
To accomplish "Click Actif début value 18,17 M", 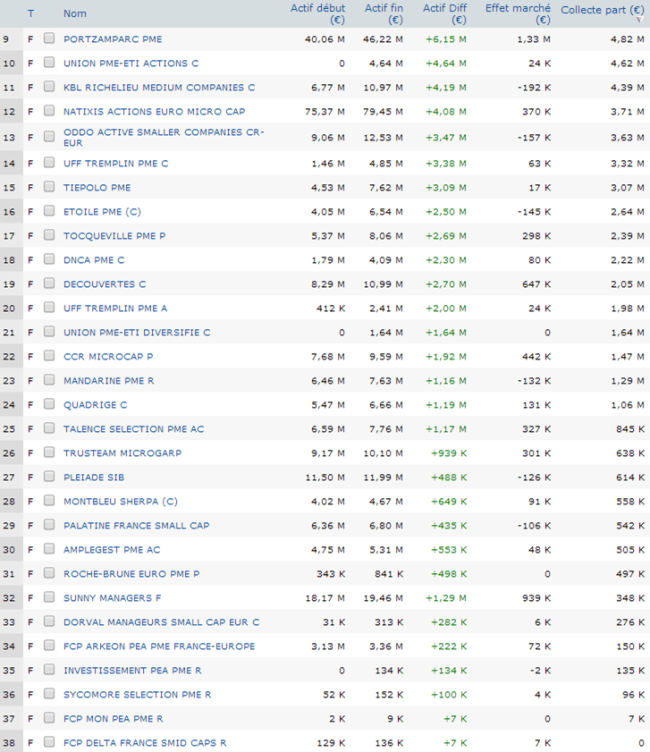I will click(325, 598).
